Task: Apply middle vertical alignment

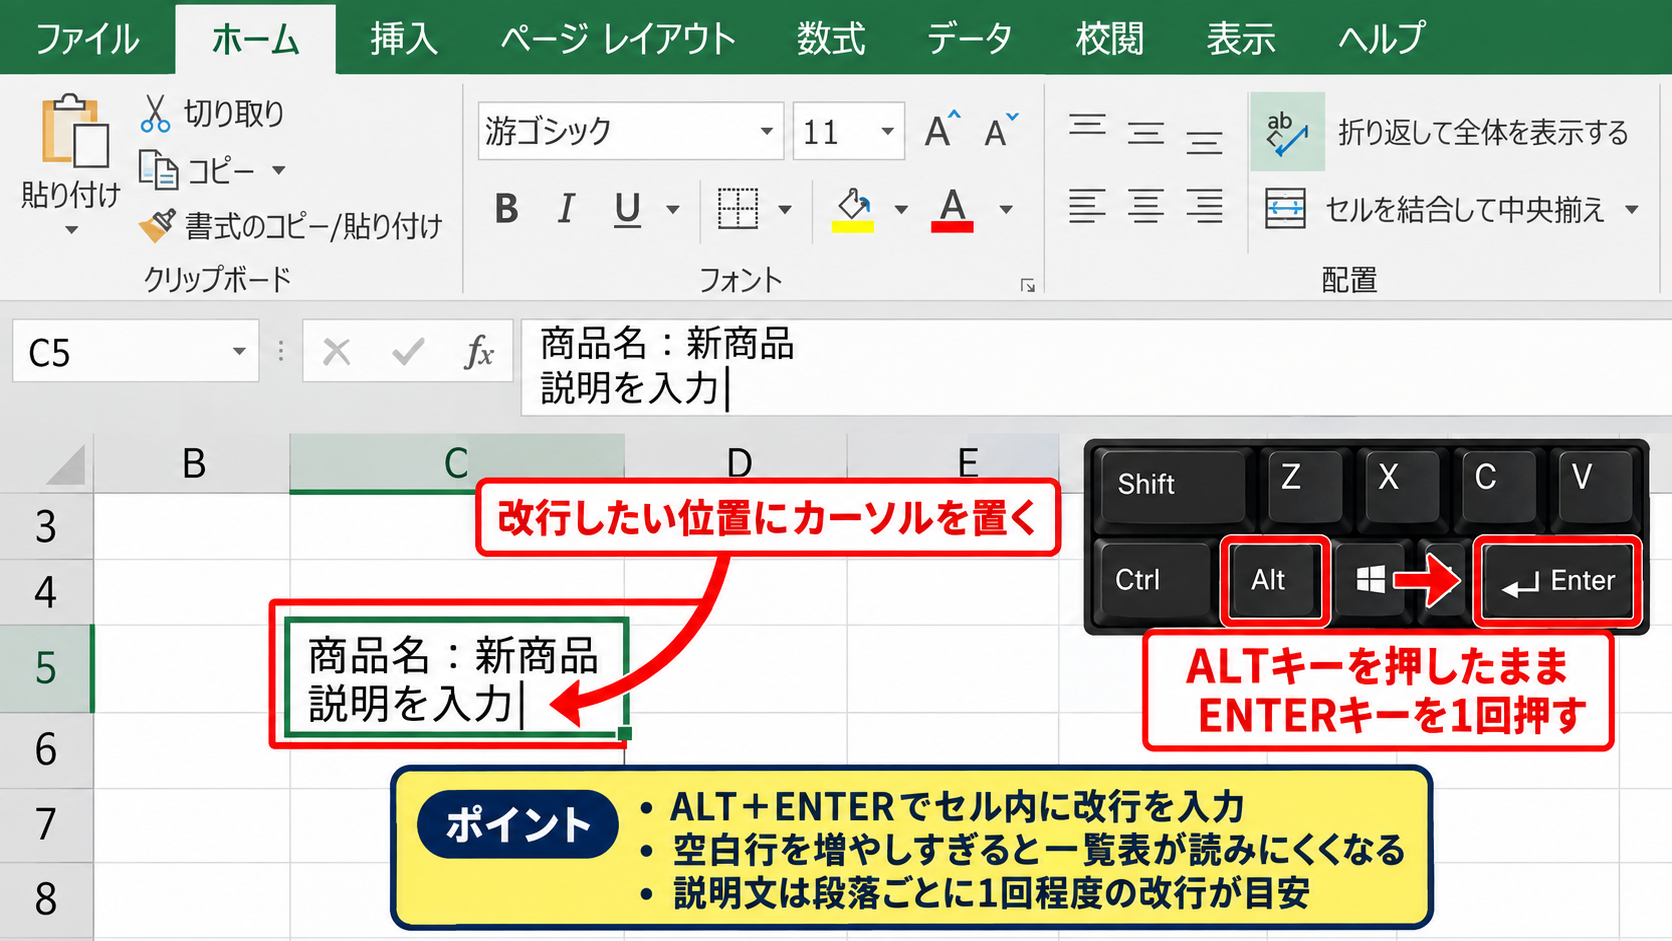Action: 1146,132
